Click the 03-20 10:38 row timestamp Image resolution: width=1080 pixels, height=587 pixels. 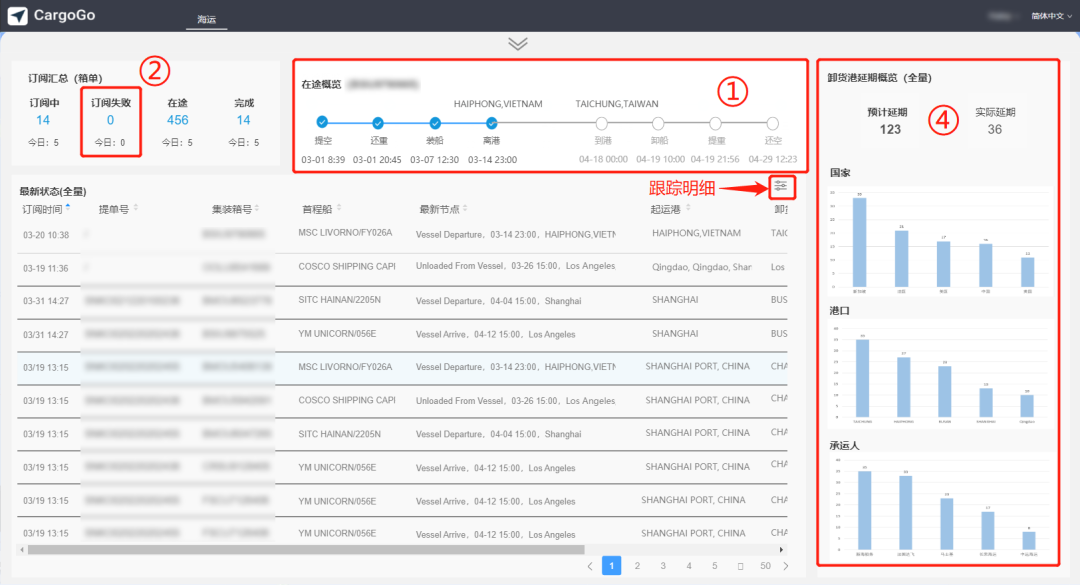[46, 235]
